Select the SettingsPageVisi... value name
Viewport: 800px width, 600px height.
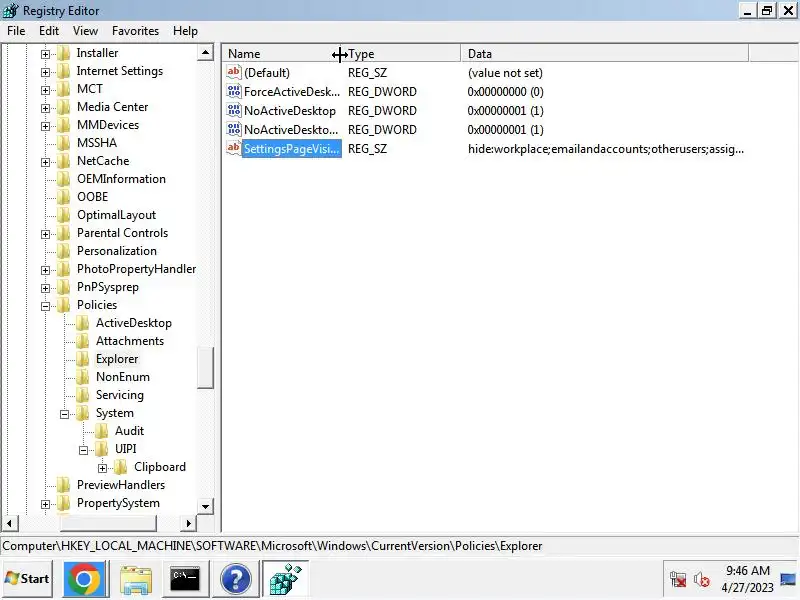point(292,148)
